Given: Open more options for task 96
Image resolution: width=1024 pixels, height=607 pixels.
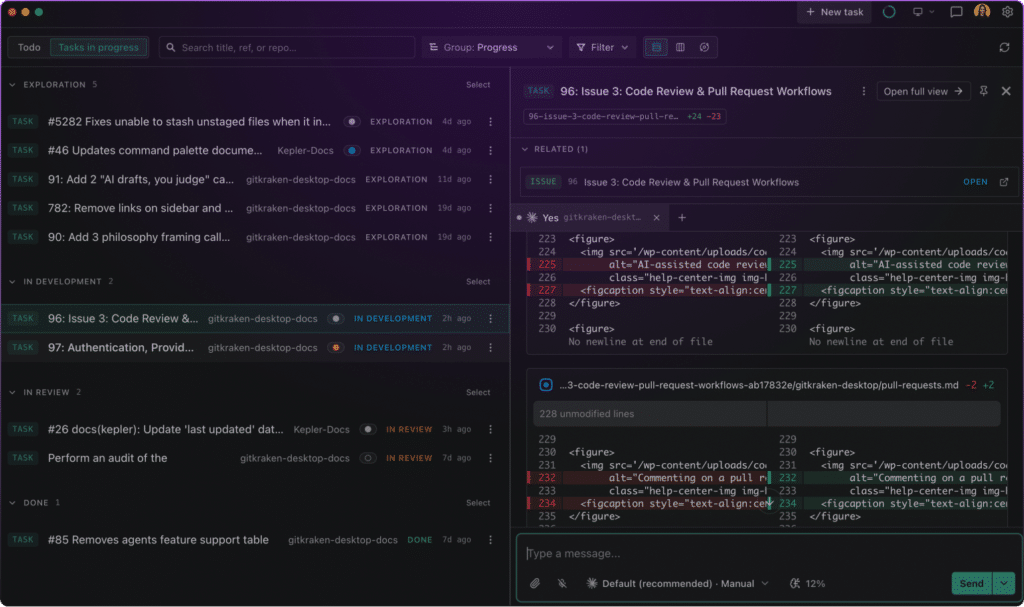Looking at the screenshot, I should tap(490, 319).
